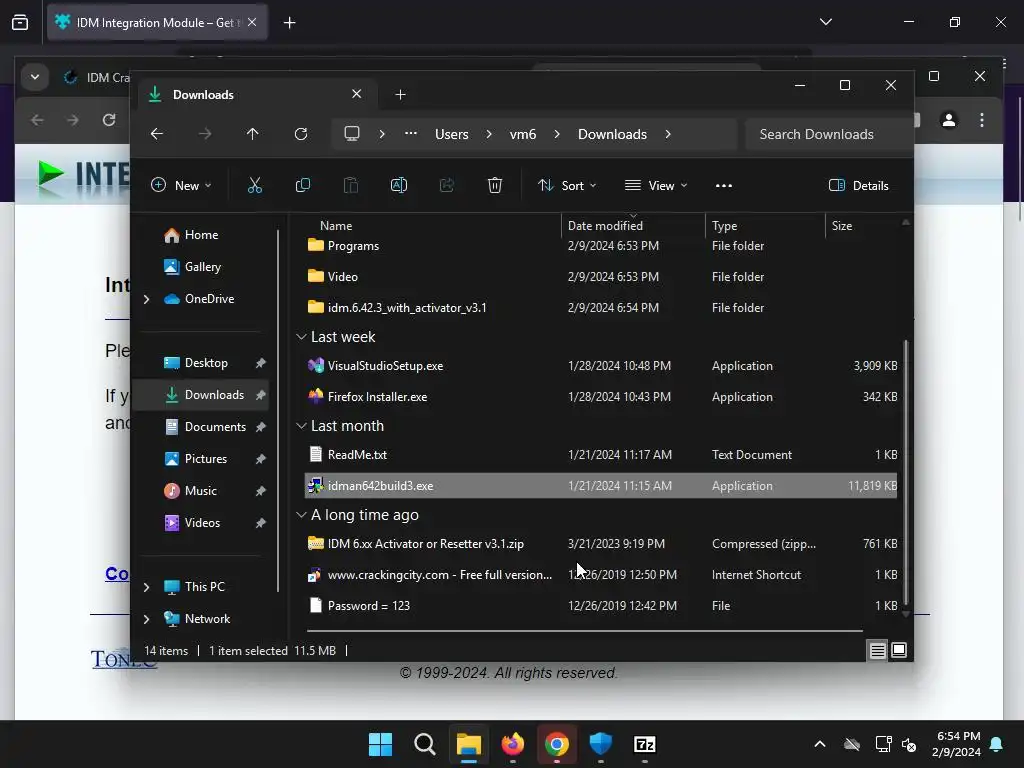
Task: Open the Windows Start menu
Action: tap(380, 744)
